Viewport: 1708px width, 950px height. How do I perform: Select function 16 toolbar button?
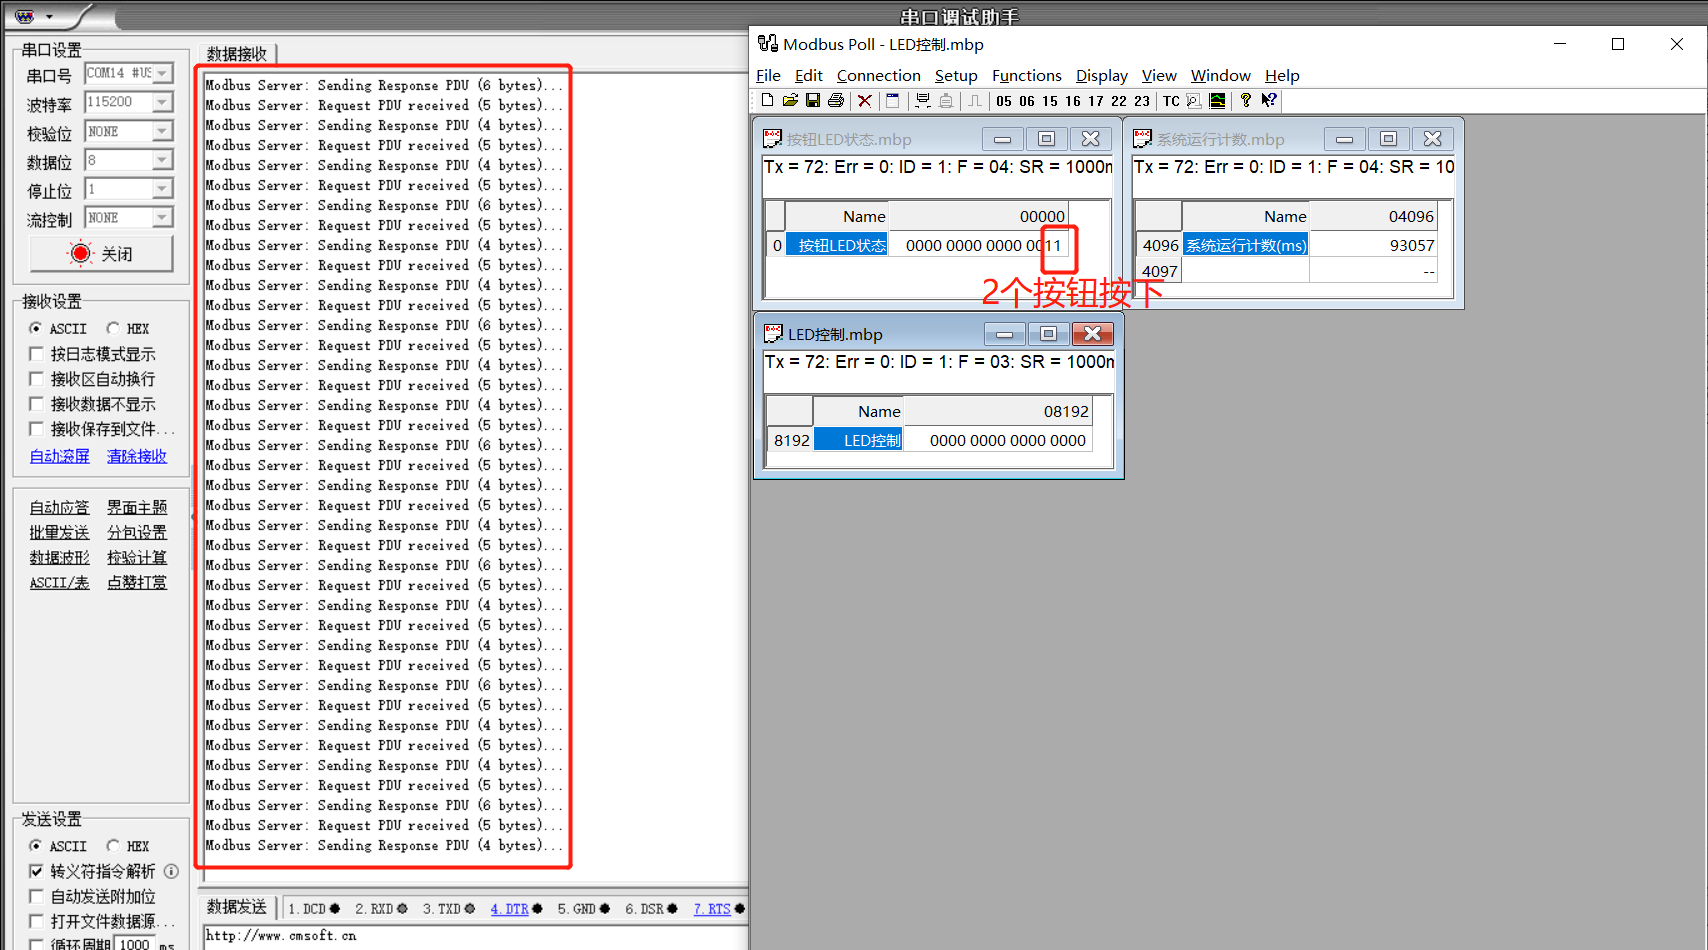pos(1073,101)
